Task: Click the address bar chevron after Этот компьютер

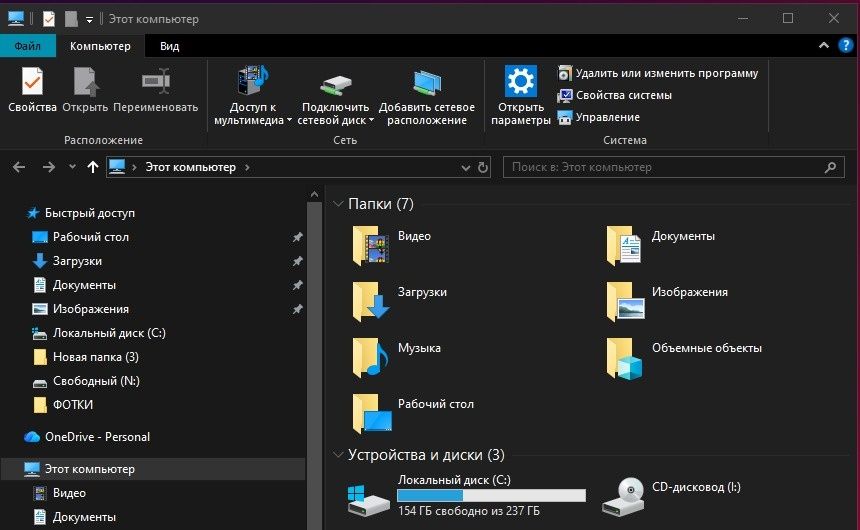Action: tap(247, 167)
